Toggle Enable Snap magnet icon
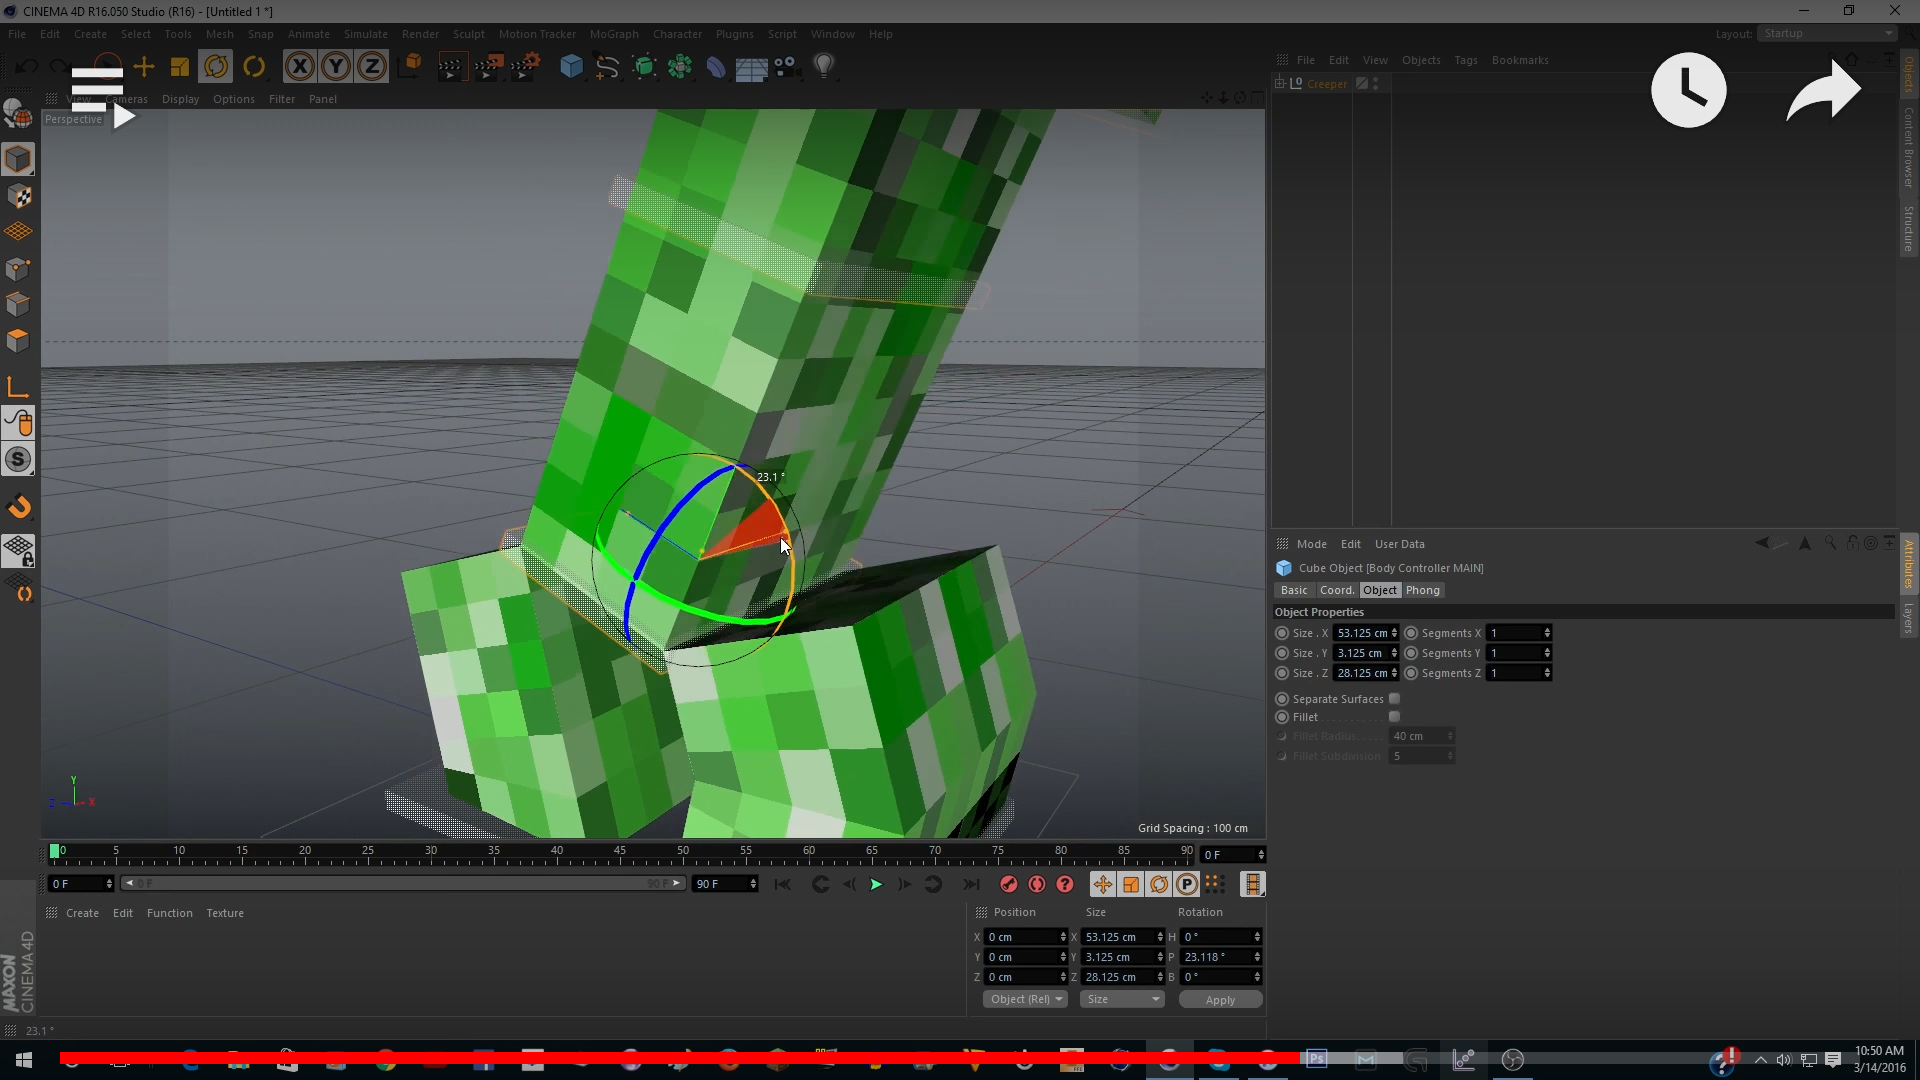Screen dimensions: 1920x1080 [18, 507]
